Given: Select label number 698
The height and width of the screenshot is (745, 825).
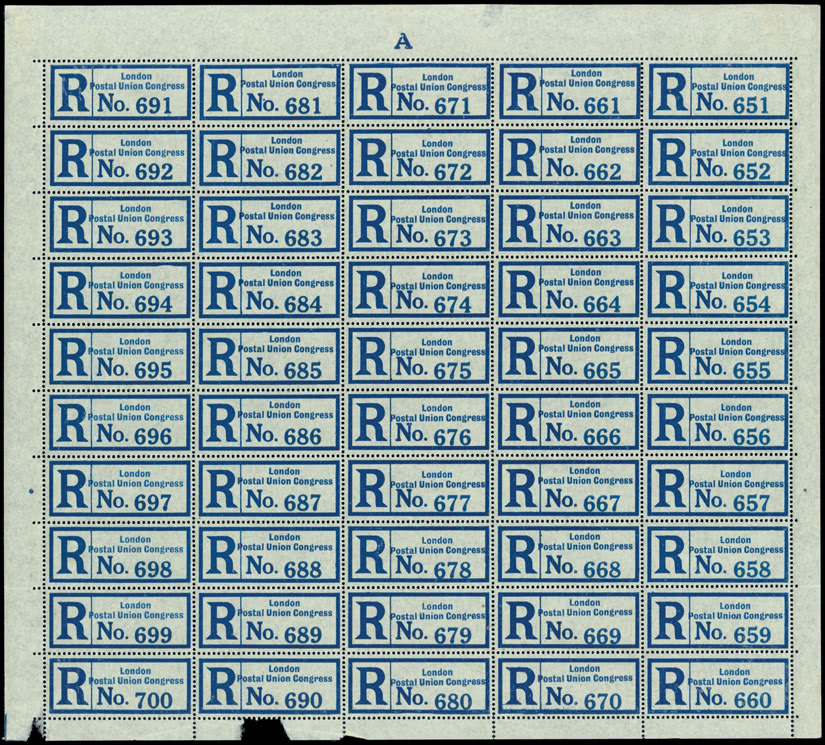Looking at the screenshot, I should (120, 555).
